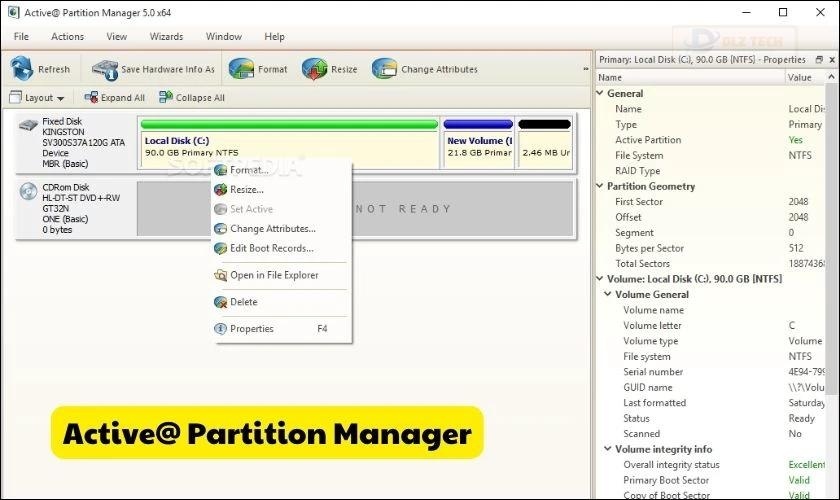This screenshot has width=840, height=500.
Task: Collapse Volume: Local Disk (C:) section
Action: pos(600,279)
